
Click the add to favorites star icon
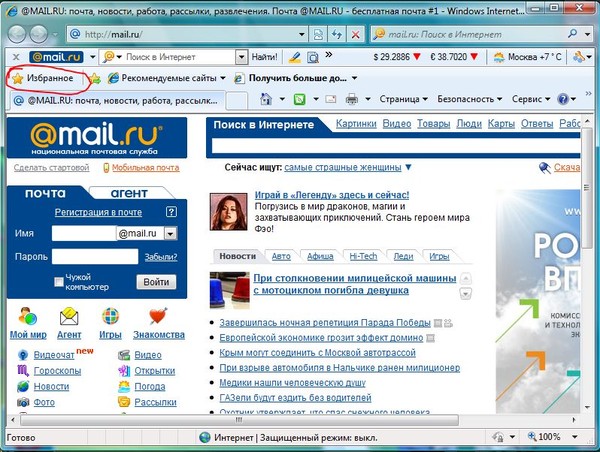tap(95, 79)
